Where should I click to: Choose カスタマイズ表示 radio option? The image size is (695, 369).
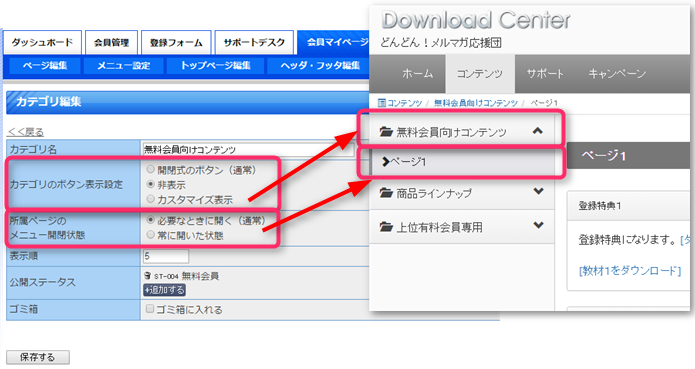pyautogui.click(x=151, y=199)
